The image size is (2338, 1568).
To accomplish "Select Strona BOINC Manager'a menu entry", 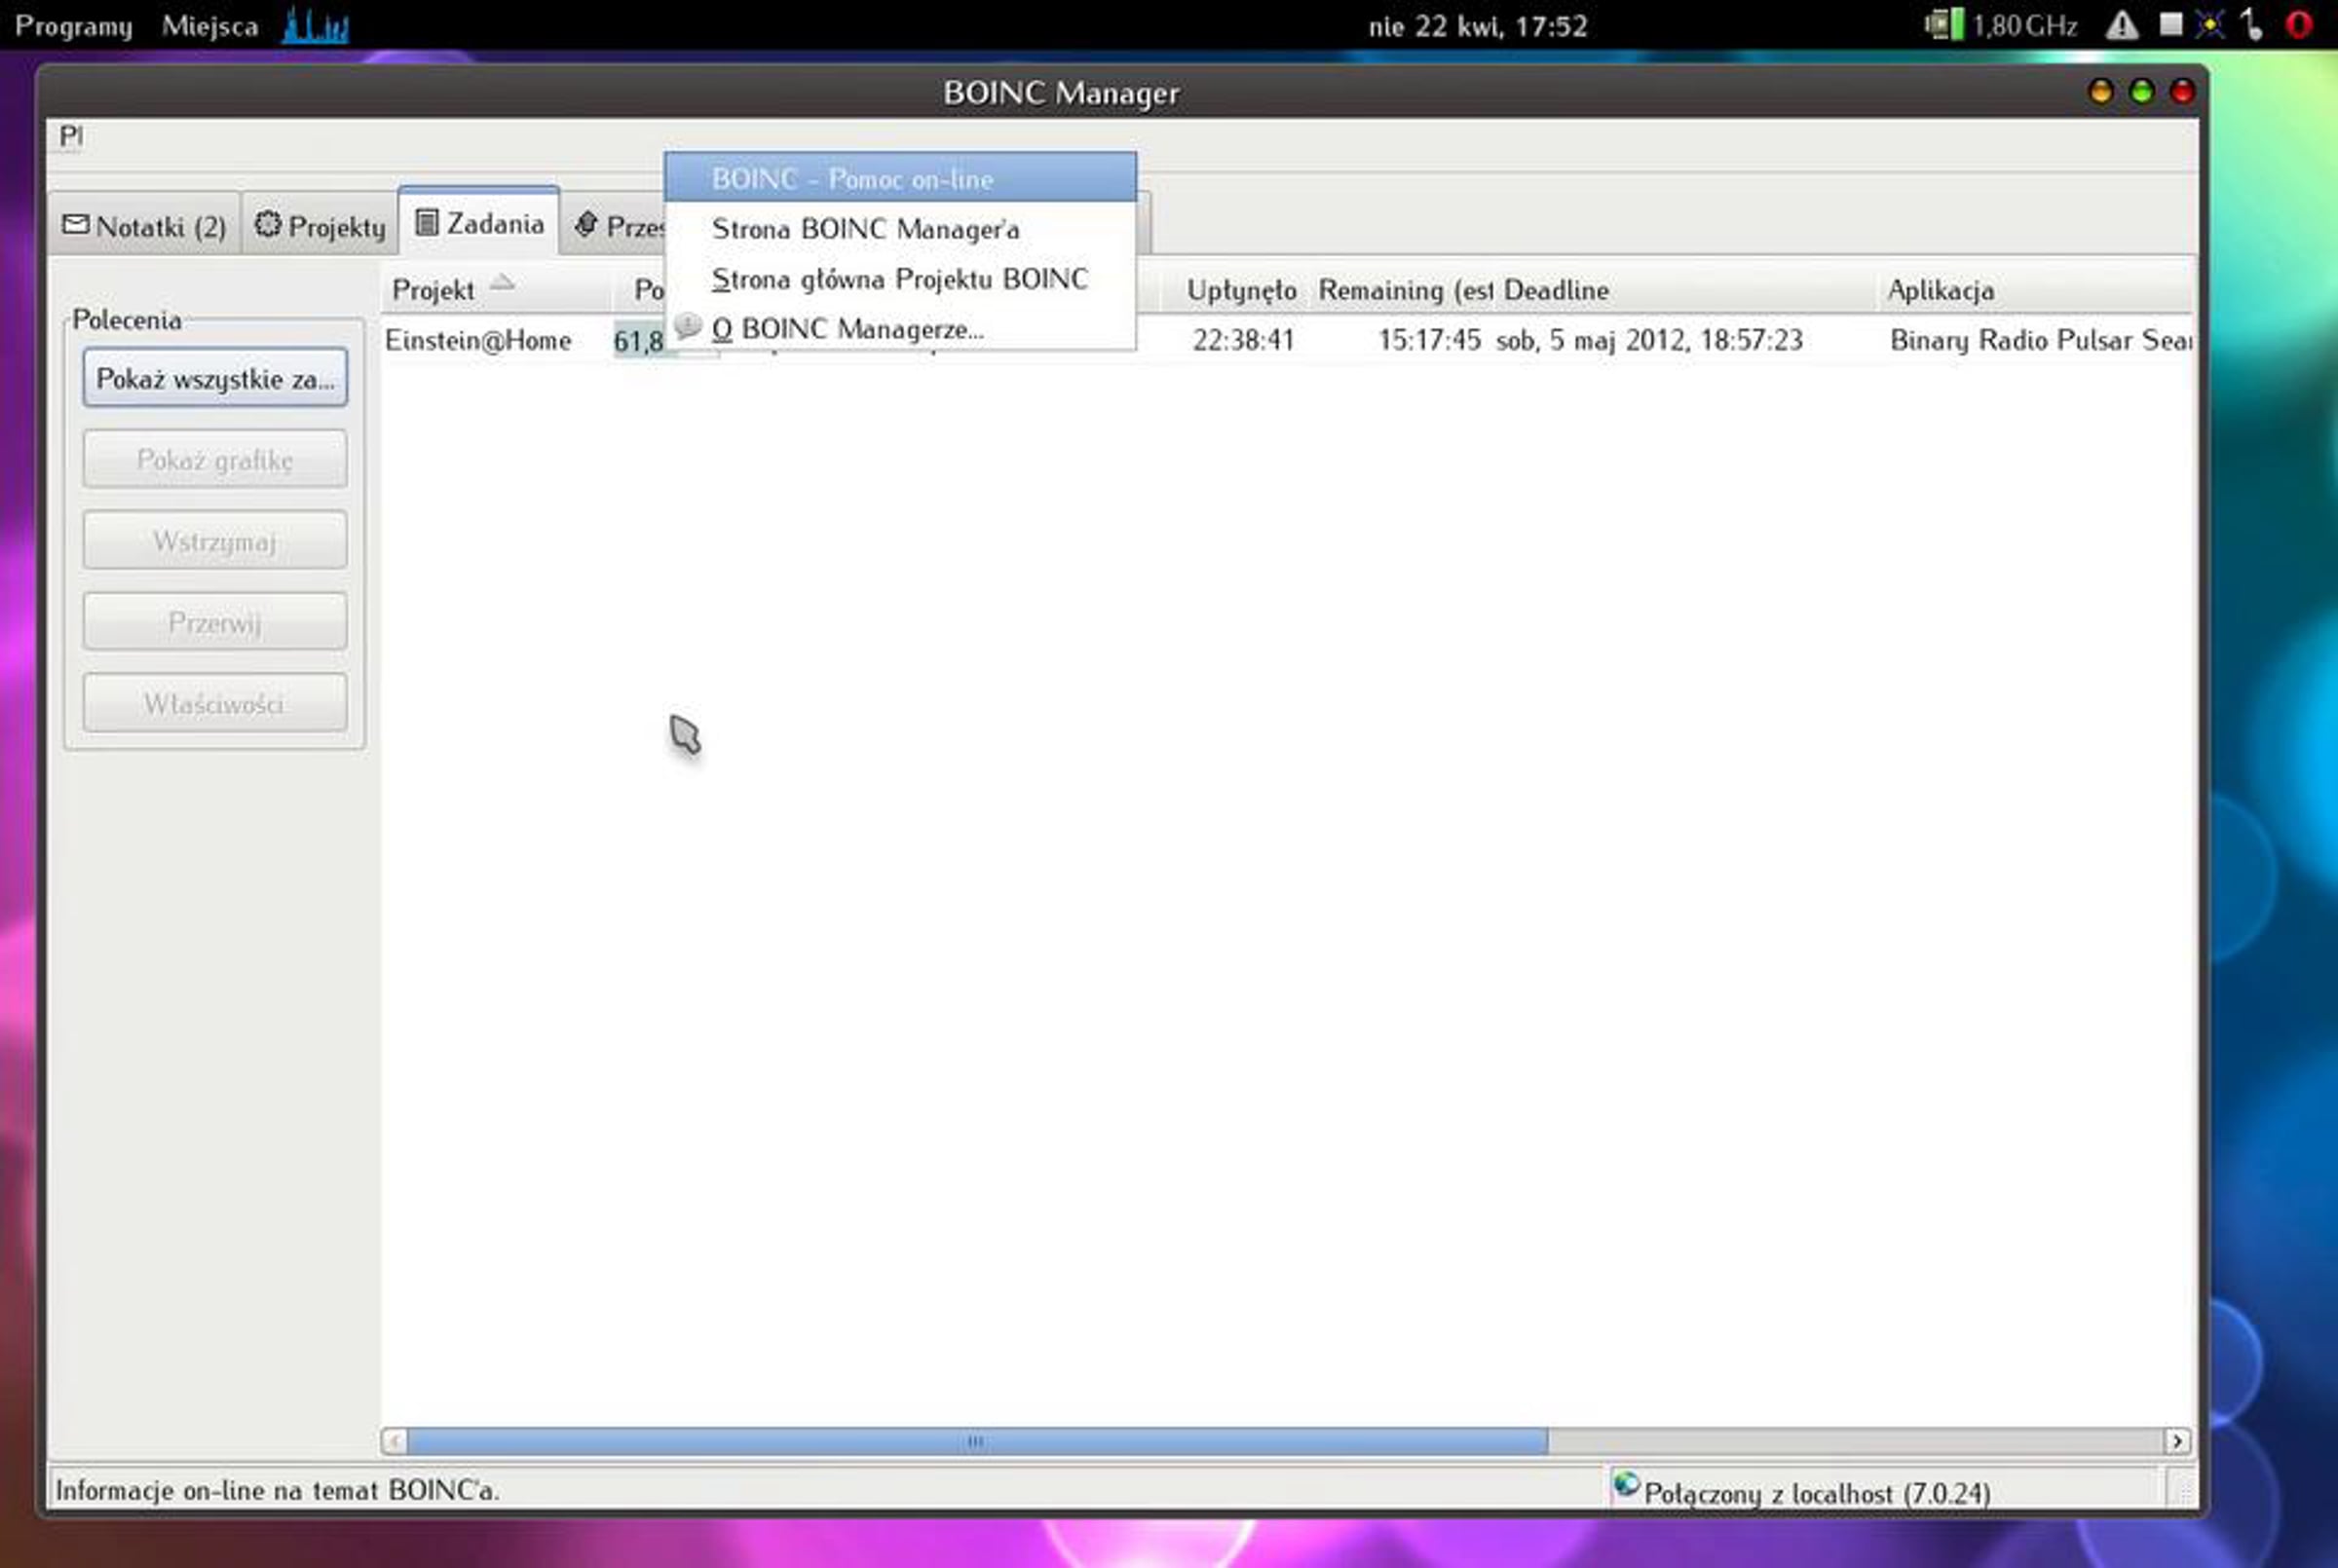I will pyautogui.click(x=900, y=229).
